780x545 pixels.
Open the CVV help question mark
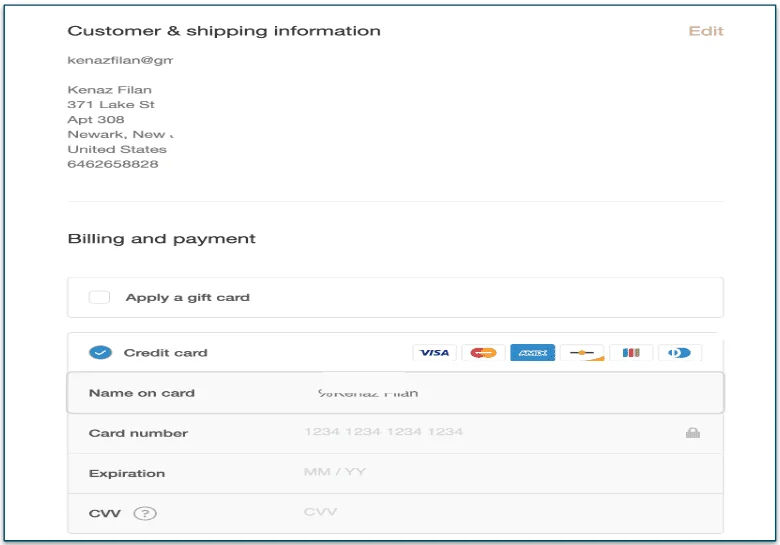tap(146, 513)
